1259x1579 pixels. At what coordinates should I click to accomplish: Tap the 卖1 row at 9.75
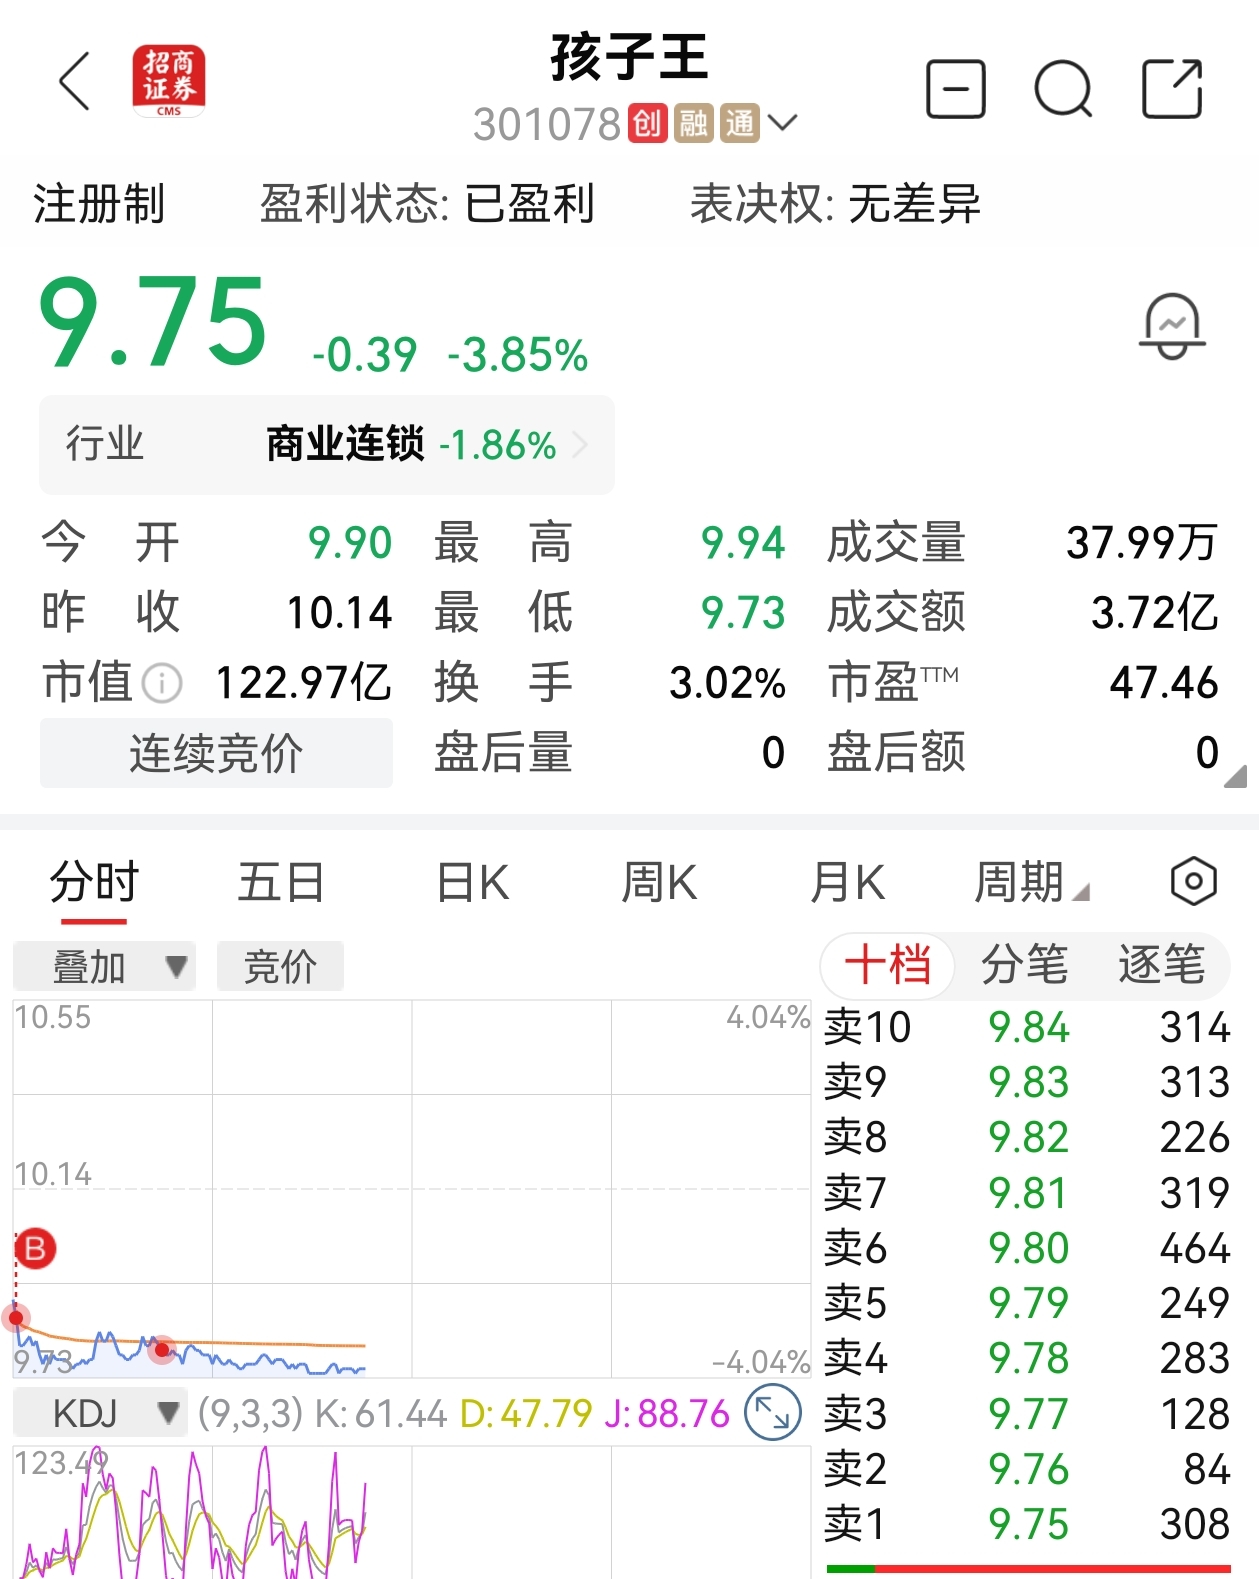(x=1027, y=1524)
